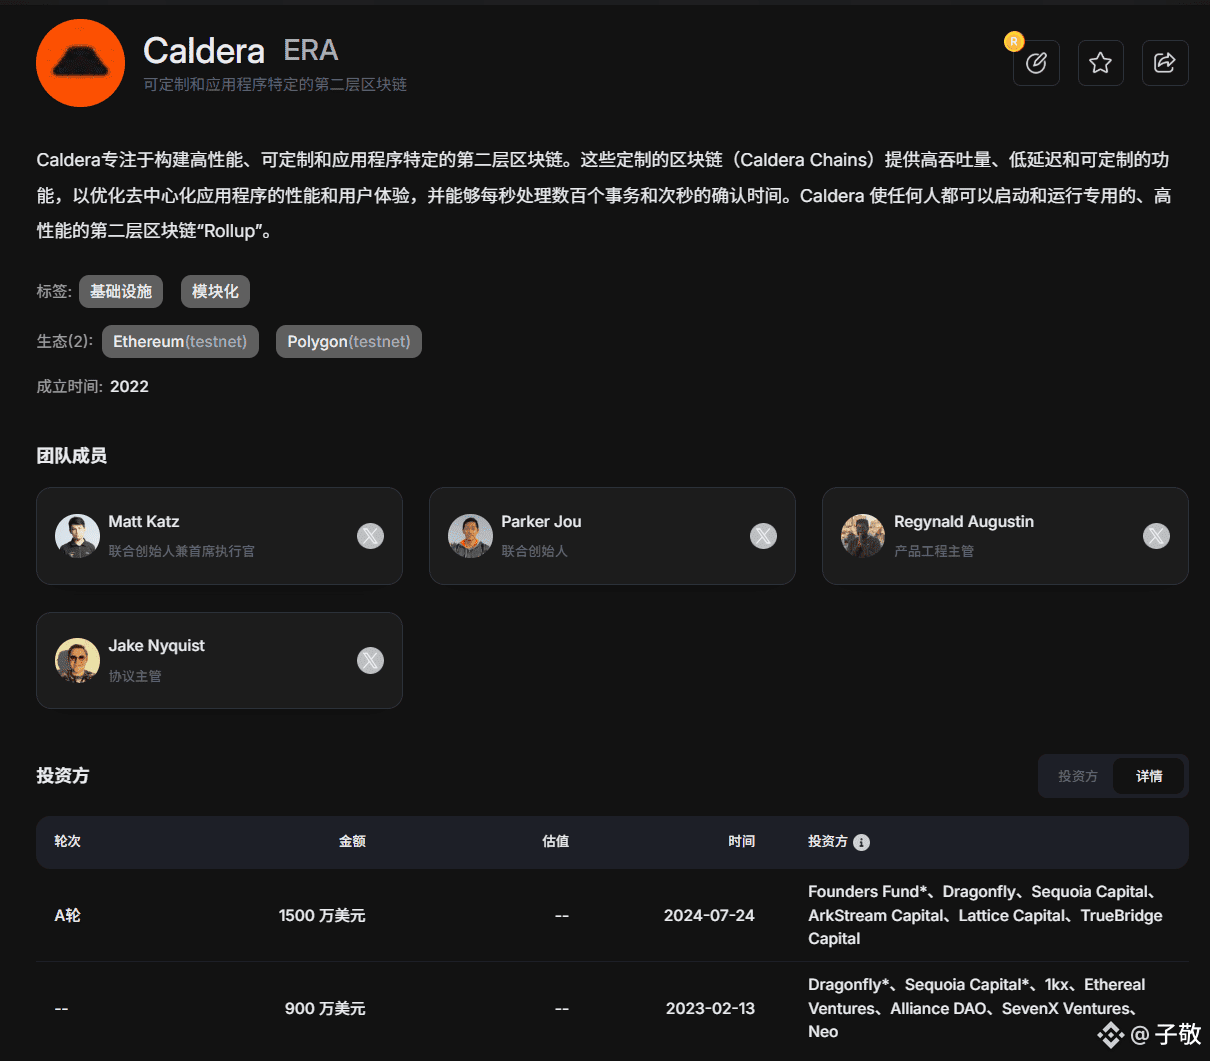Click the 估值 column header
This screenshot has width=1210, height=1061.
(555, 841)
